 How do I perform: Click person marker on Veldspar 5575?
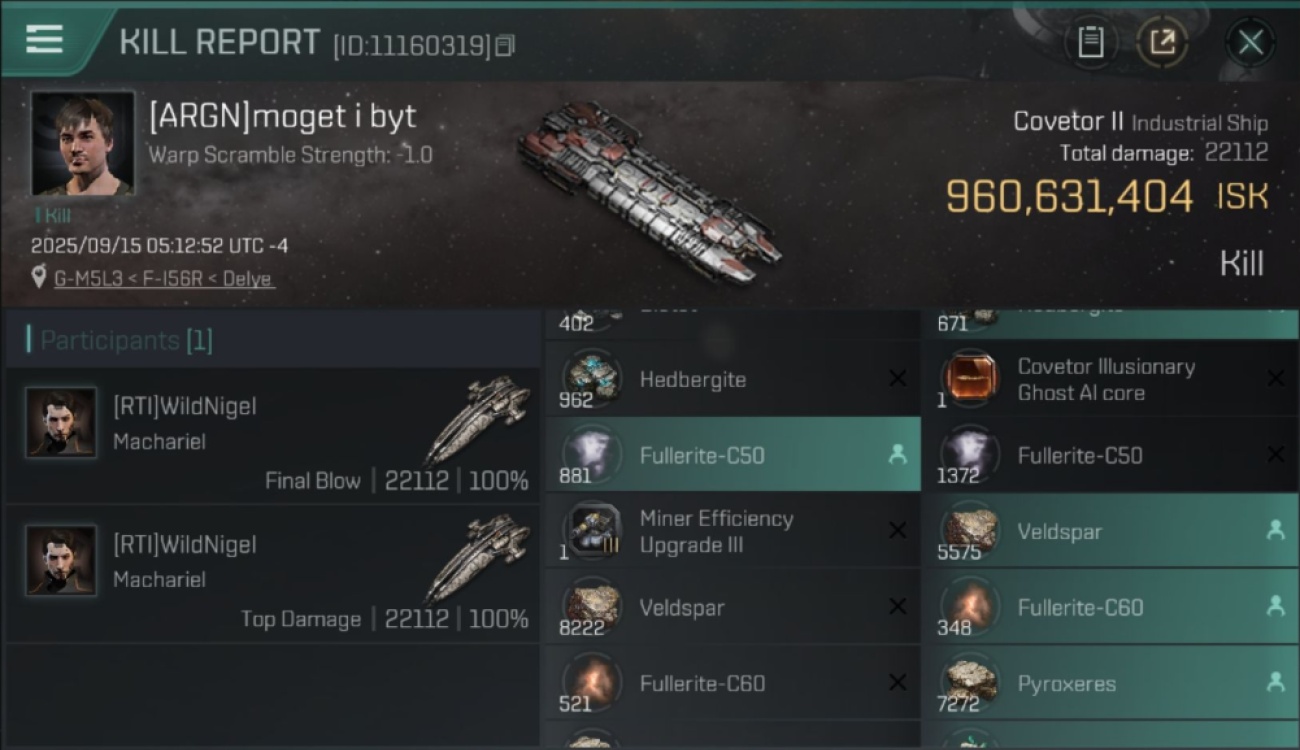pyautogui.click(x=1275, y=531)
